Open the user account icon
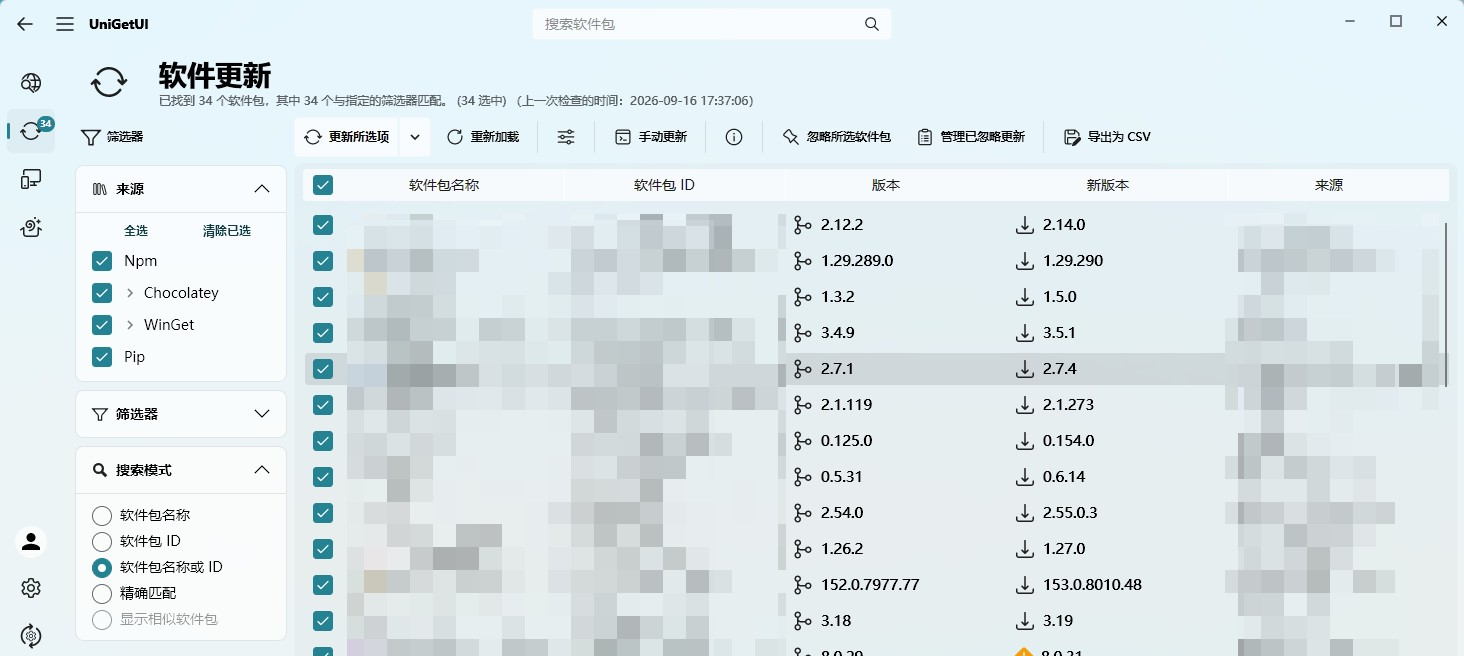Image resolution: width=1464 pixels, height=656 pixels. coord(31,541)
